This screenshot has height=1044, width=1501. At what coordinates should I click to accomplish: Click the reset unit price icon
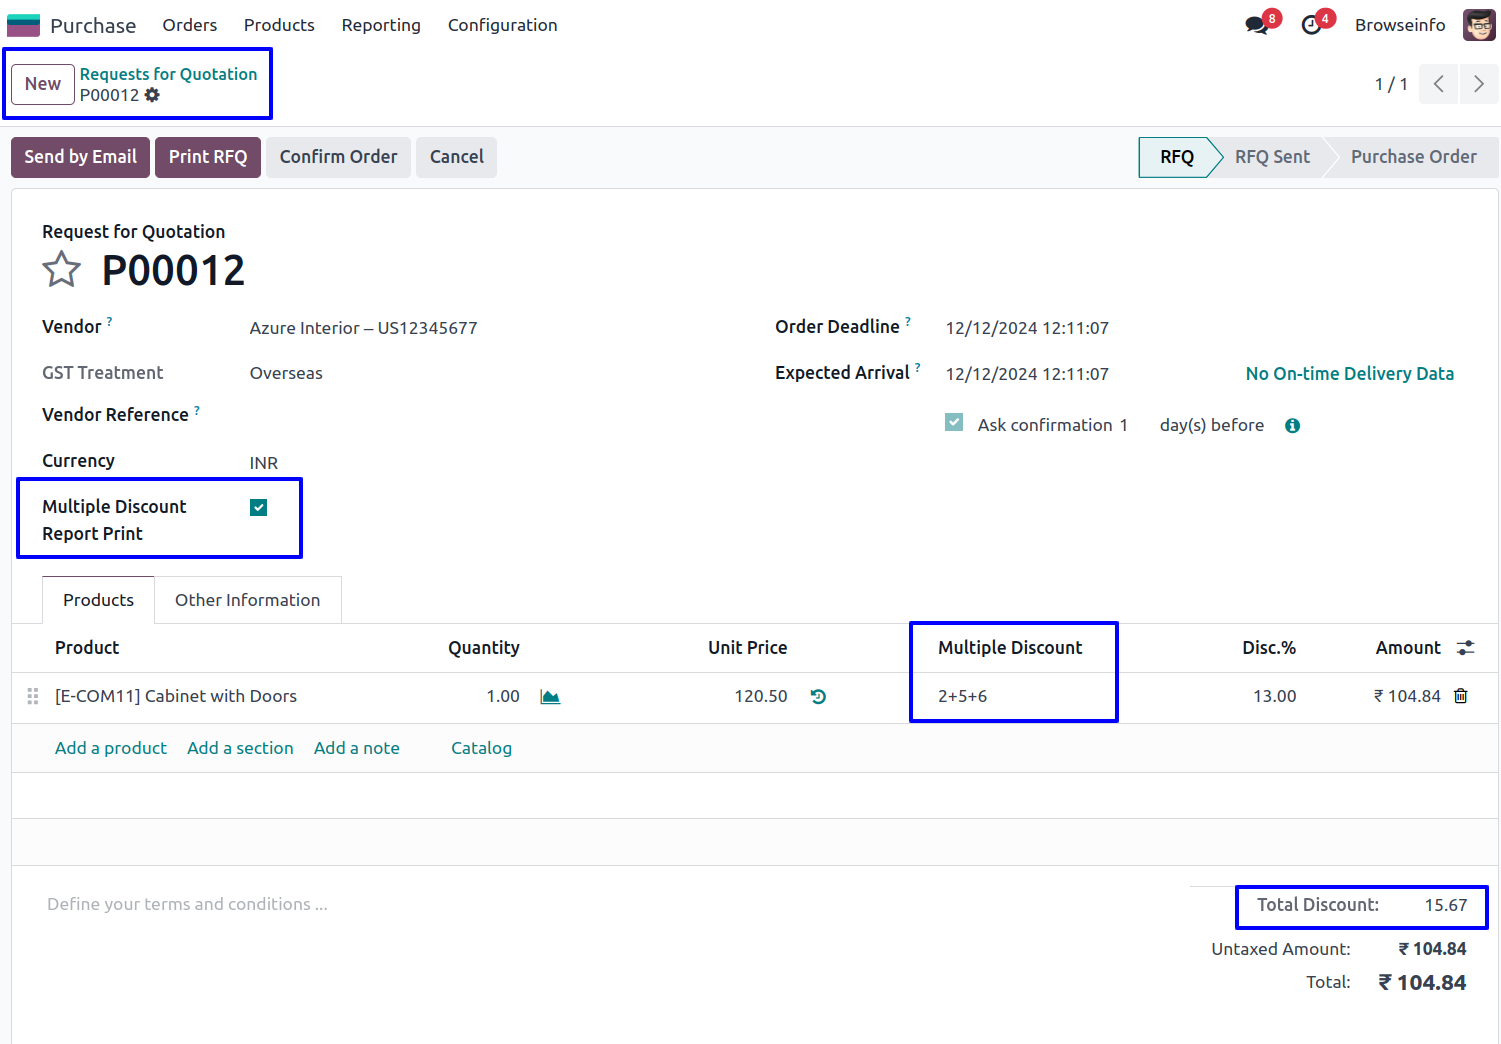(x=818, y=697)
